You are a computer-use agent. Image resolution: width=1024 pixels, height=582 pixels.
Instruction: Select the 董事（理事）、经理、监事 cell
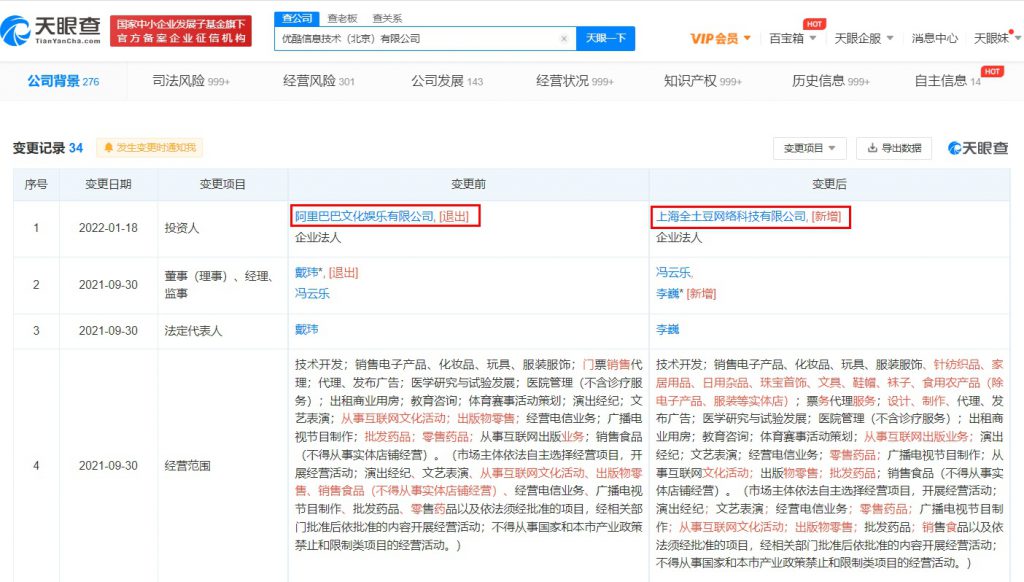pos(223,285)
